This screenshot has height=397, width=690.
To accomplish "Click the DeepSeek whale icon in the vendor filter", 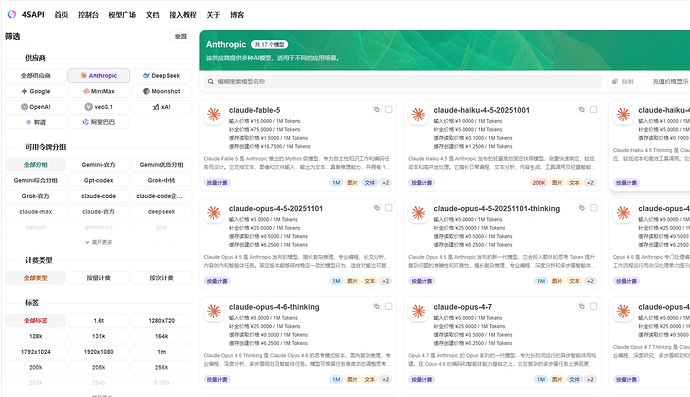I will [x=146, y=76].
